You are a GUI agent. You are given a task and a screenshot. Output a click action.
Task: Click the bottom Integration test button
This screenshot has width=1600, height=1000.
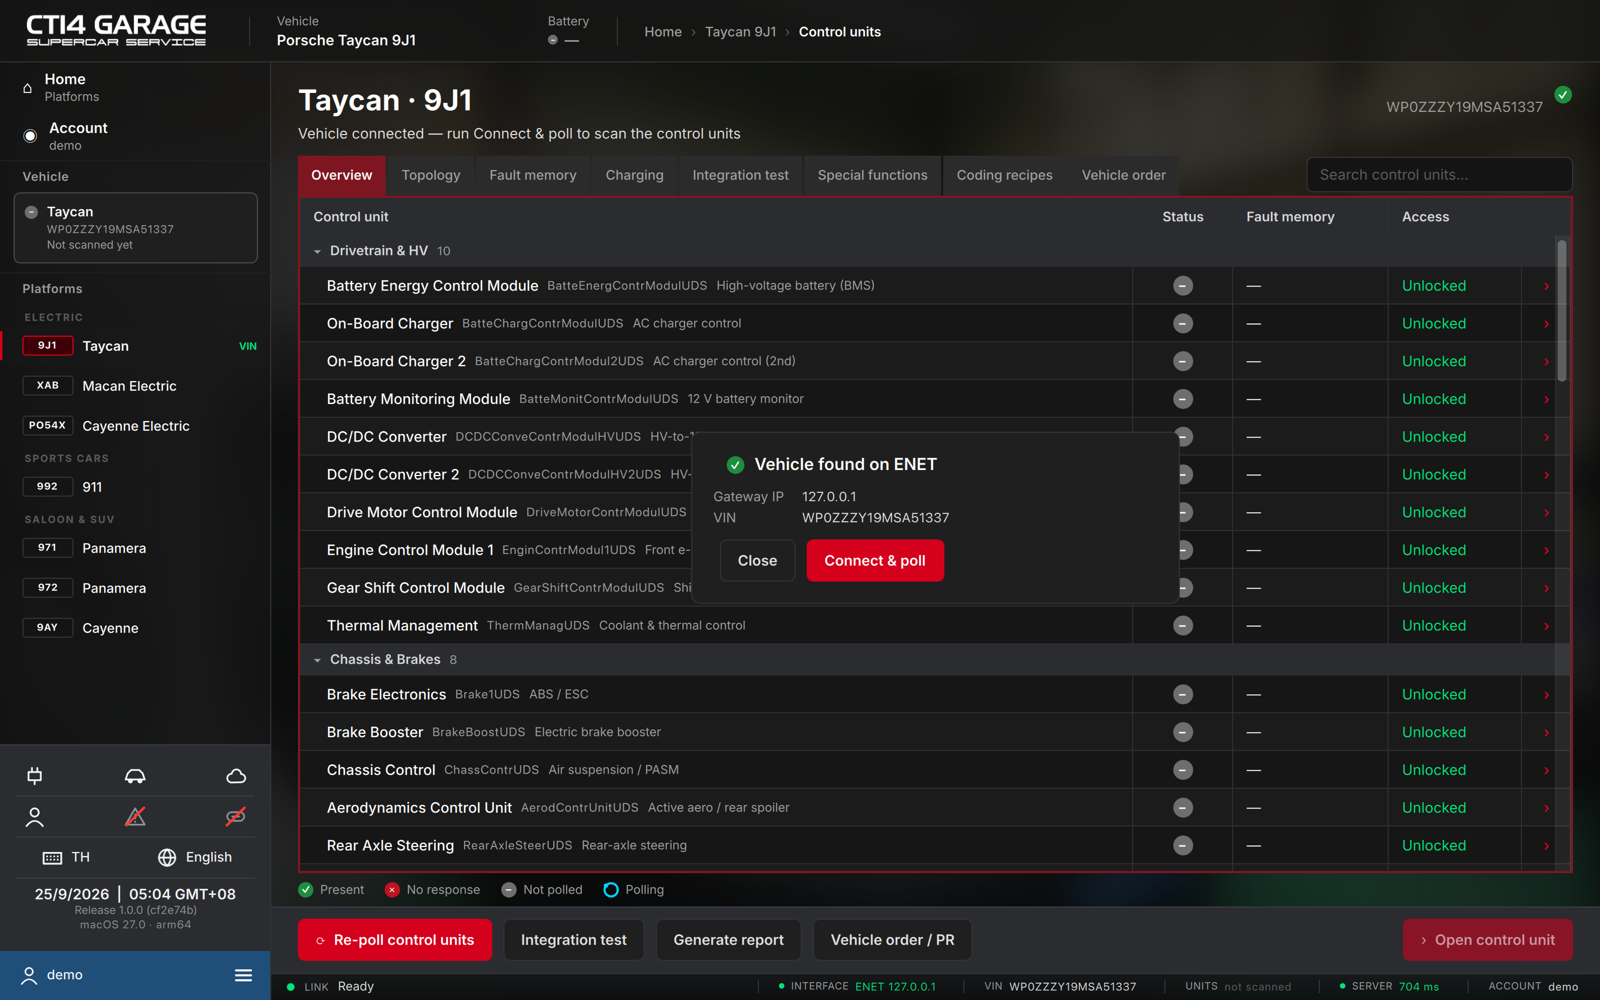pyautogui.click(x=574, y=940)
